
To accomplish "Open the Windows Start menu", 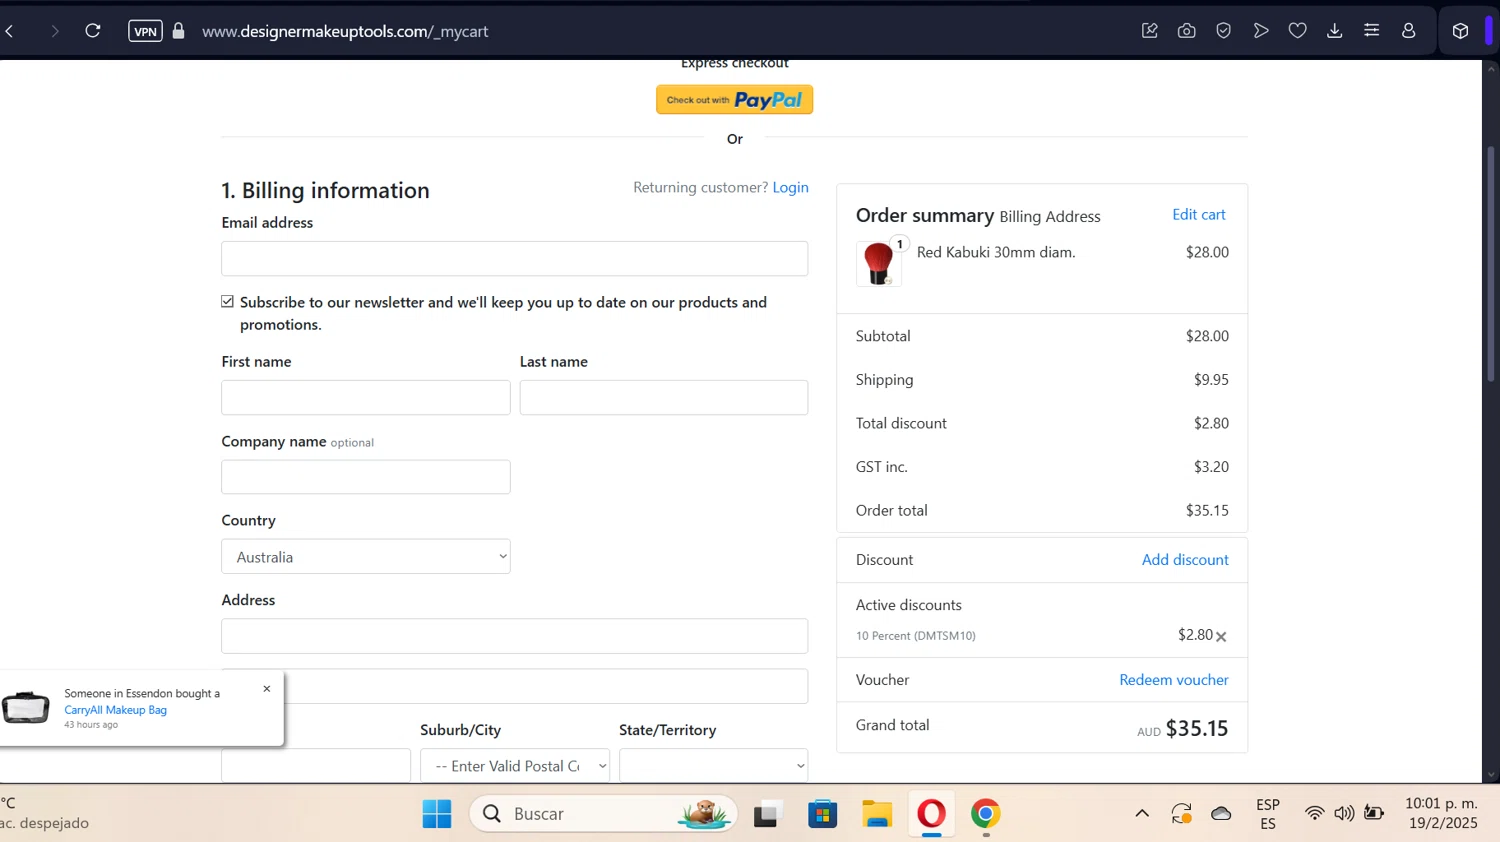I will click(437, 814).
